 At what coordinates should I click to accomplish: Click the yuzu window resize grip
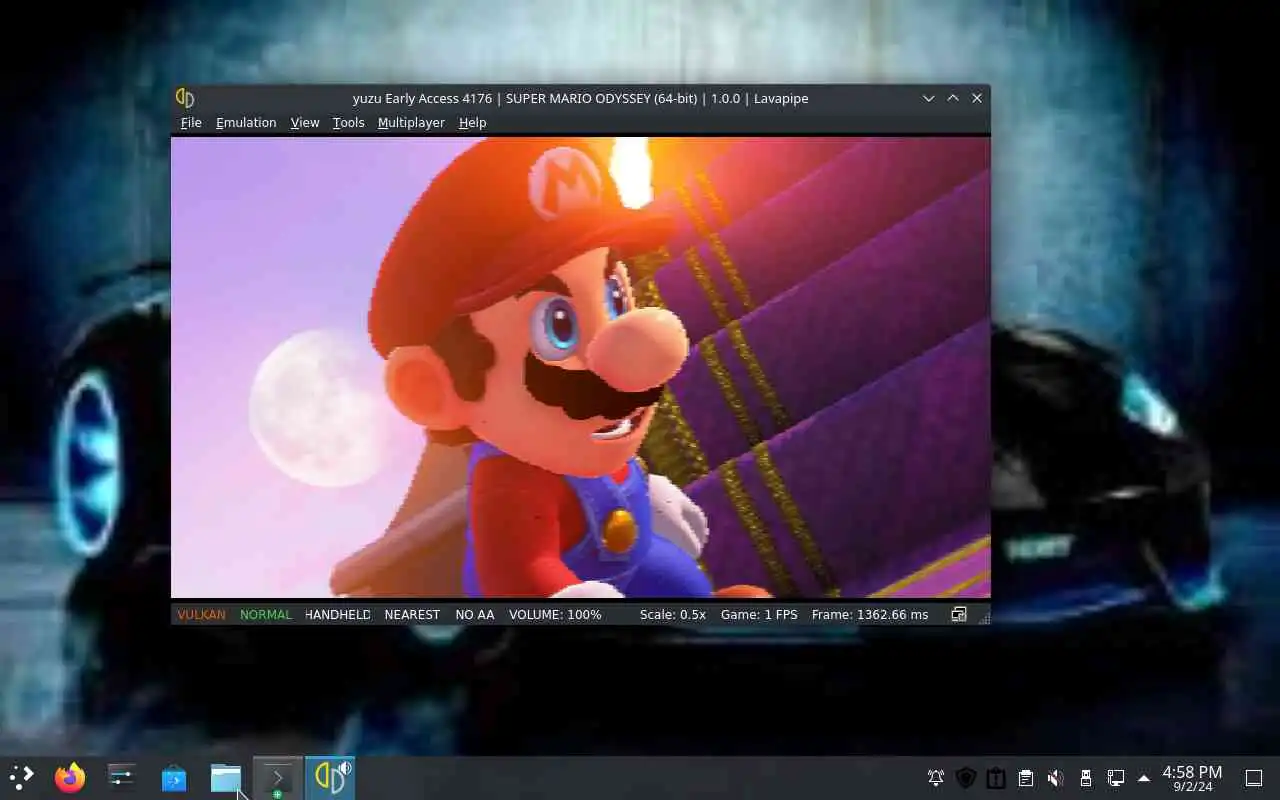[x=984, y=618]
